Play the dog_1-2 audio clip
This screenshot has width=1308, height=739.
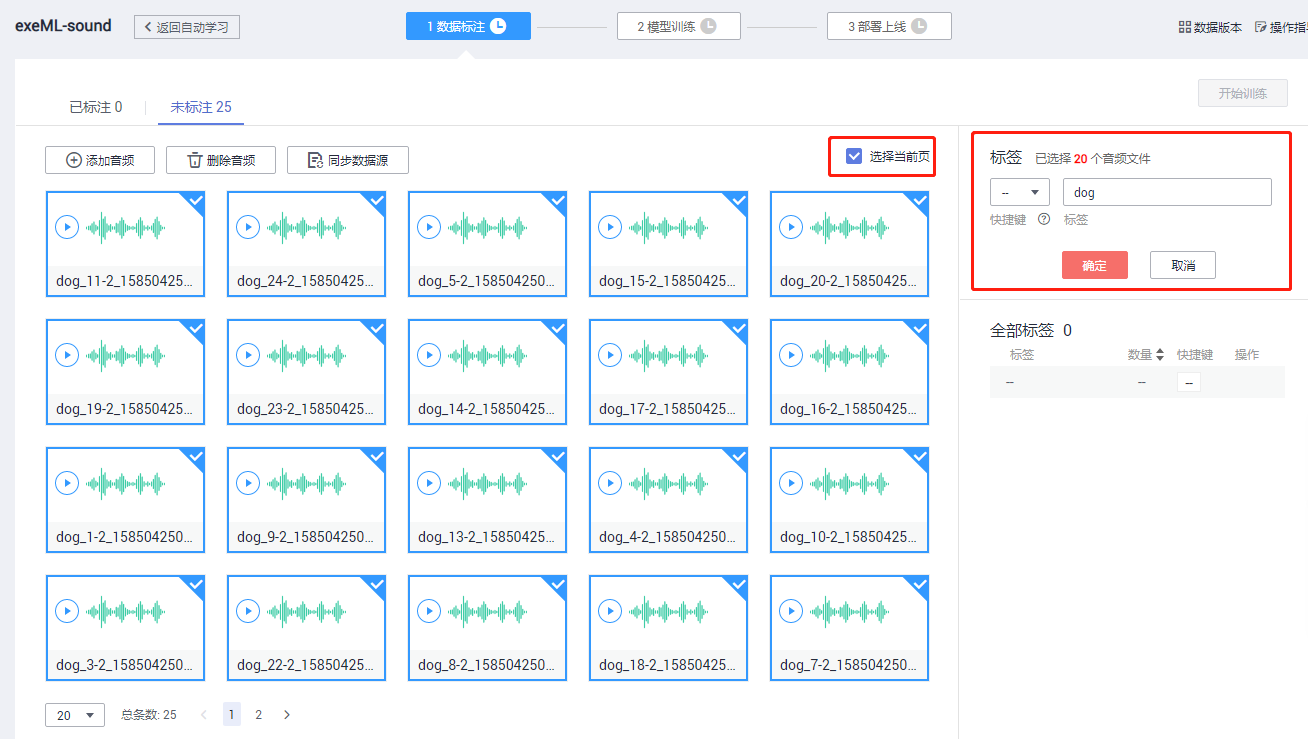pos(67,483)
